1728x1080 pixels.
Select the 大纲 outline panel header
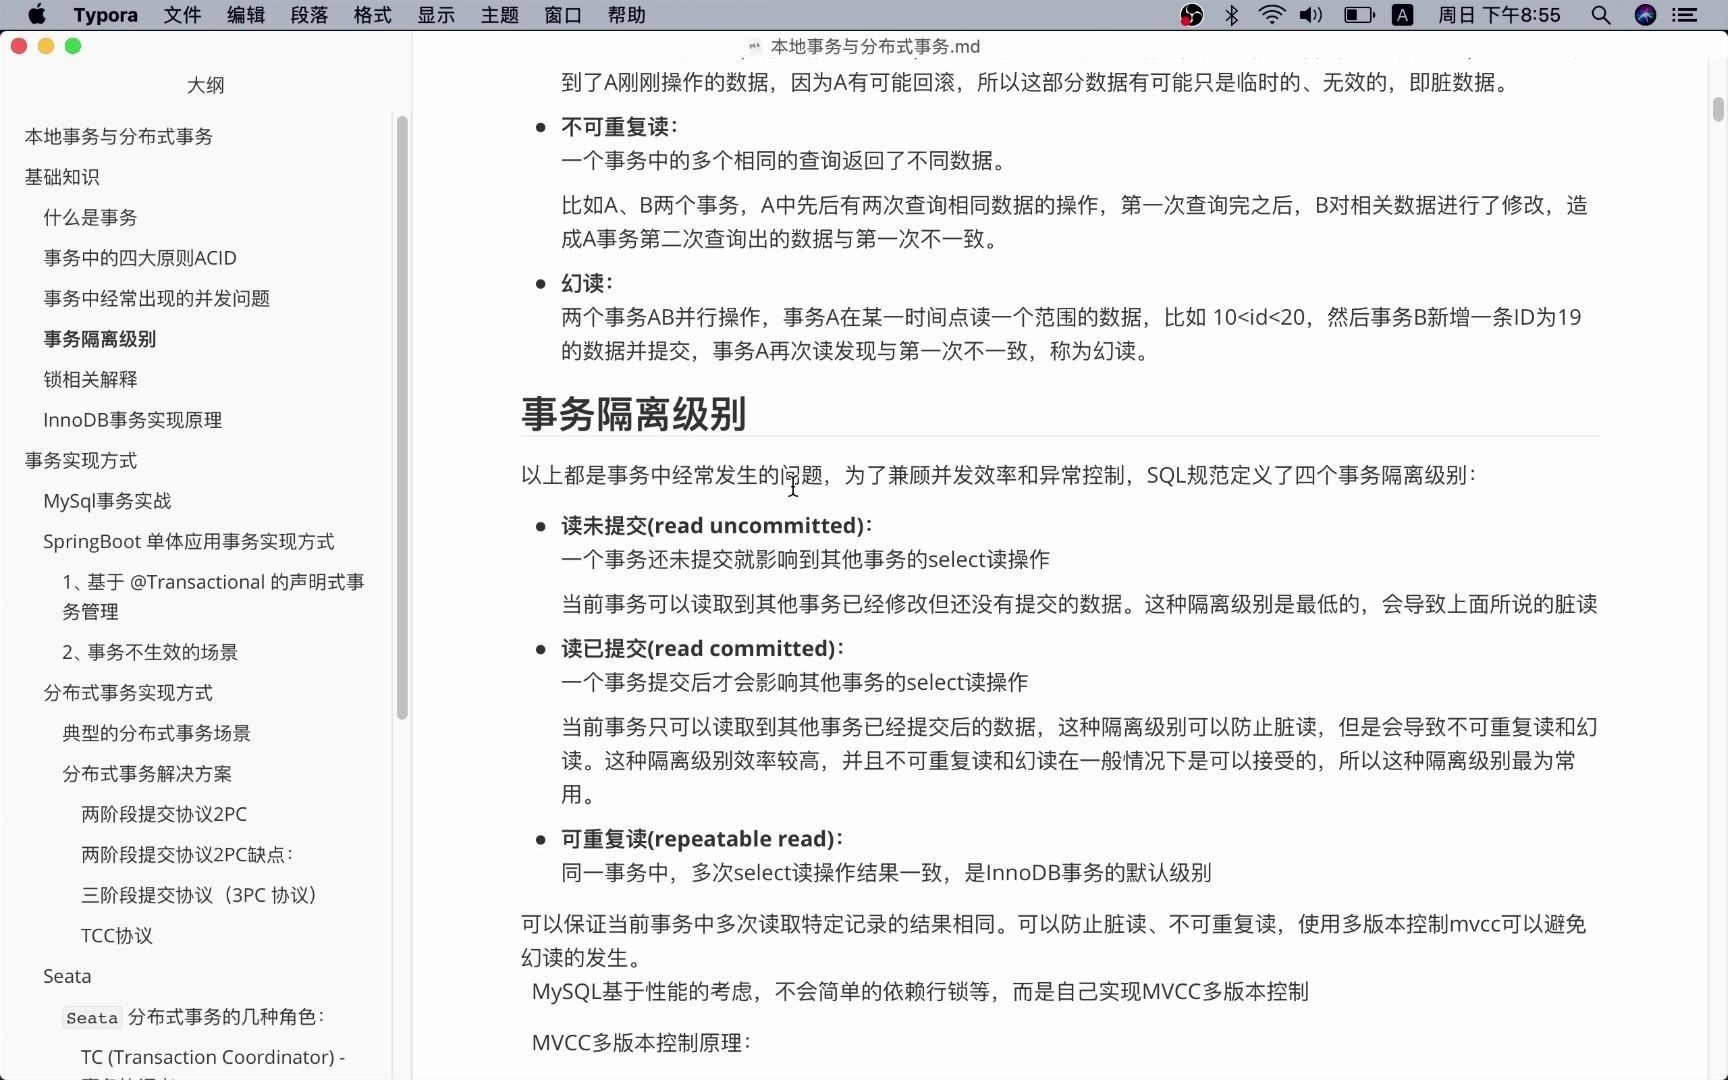tap(205, 85)
